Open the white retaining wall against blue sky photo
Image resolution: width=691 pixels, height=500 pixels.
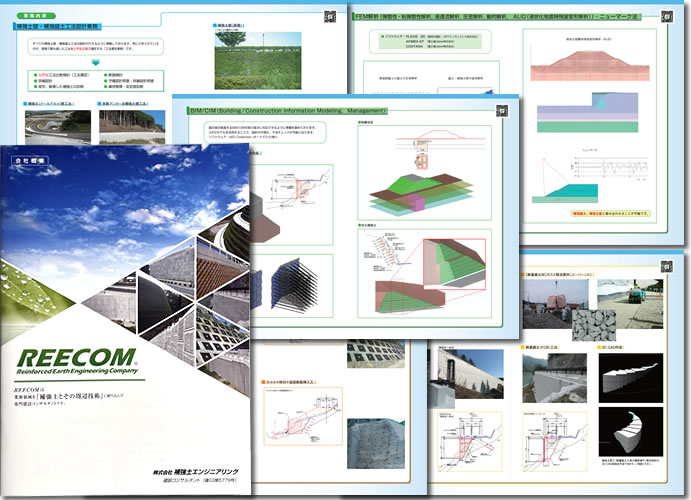pyautogui.click(x=471, y=374)
